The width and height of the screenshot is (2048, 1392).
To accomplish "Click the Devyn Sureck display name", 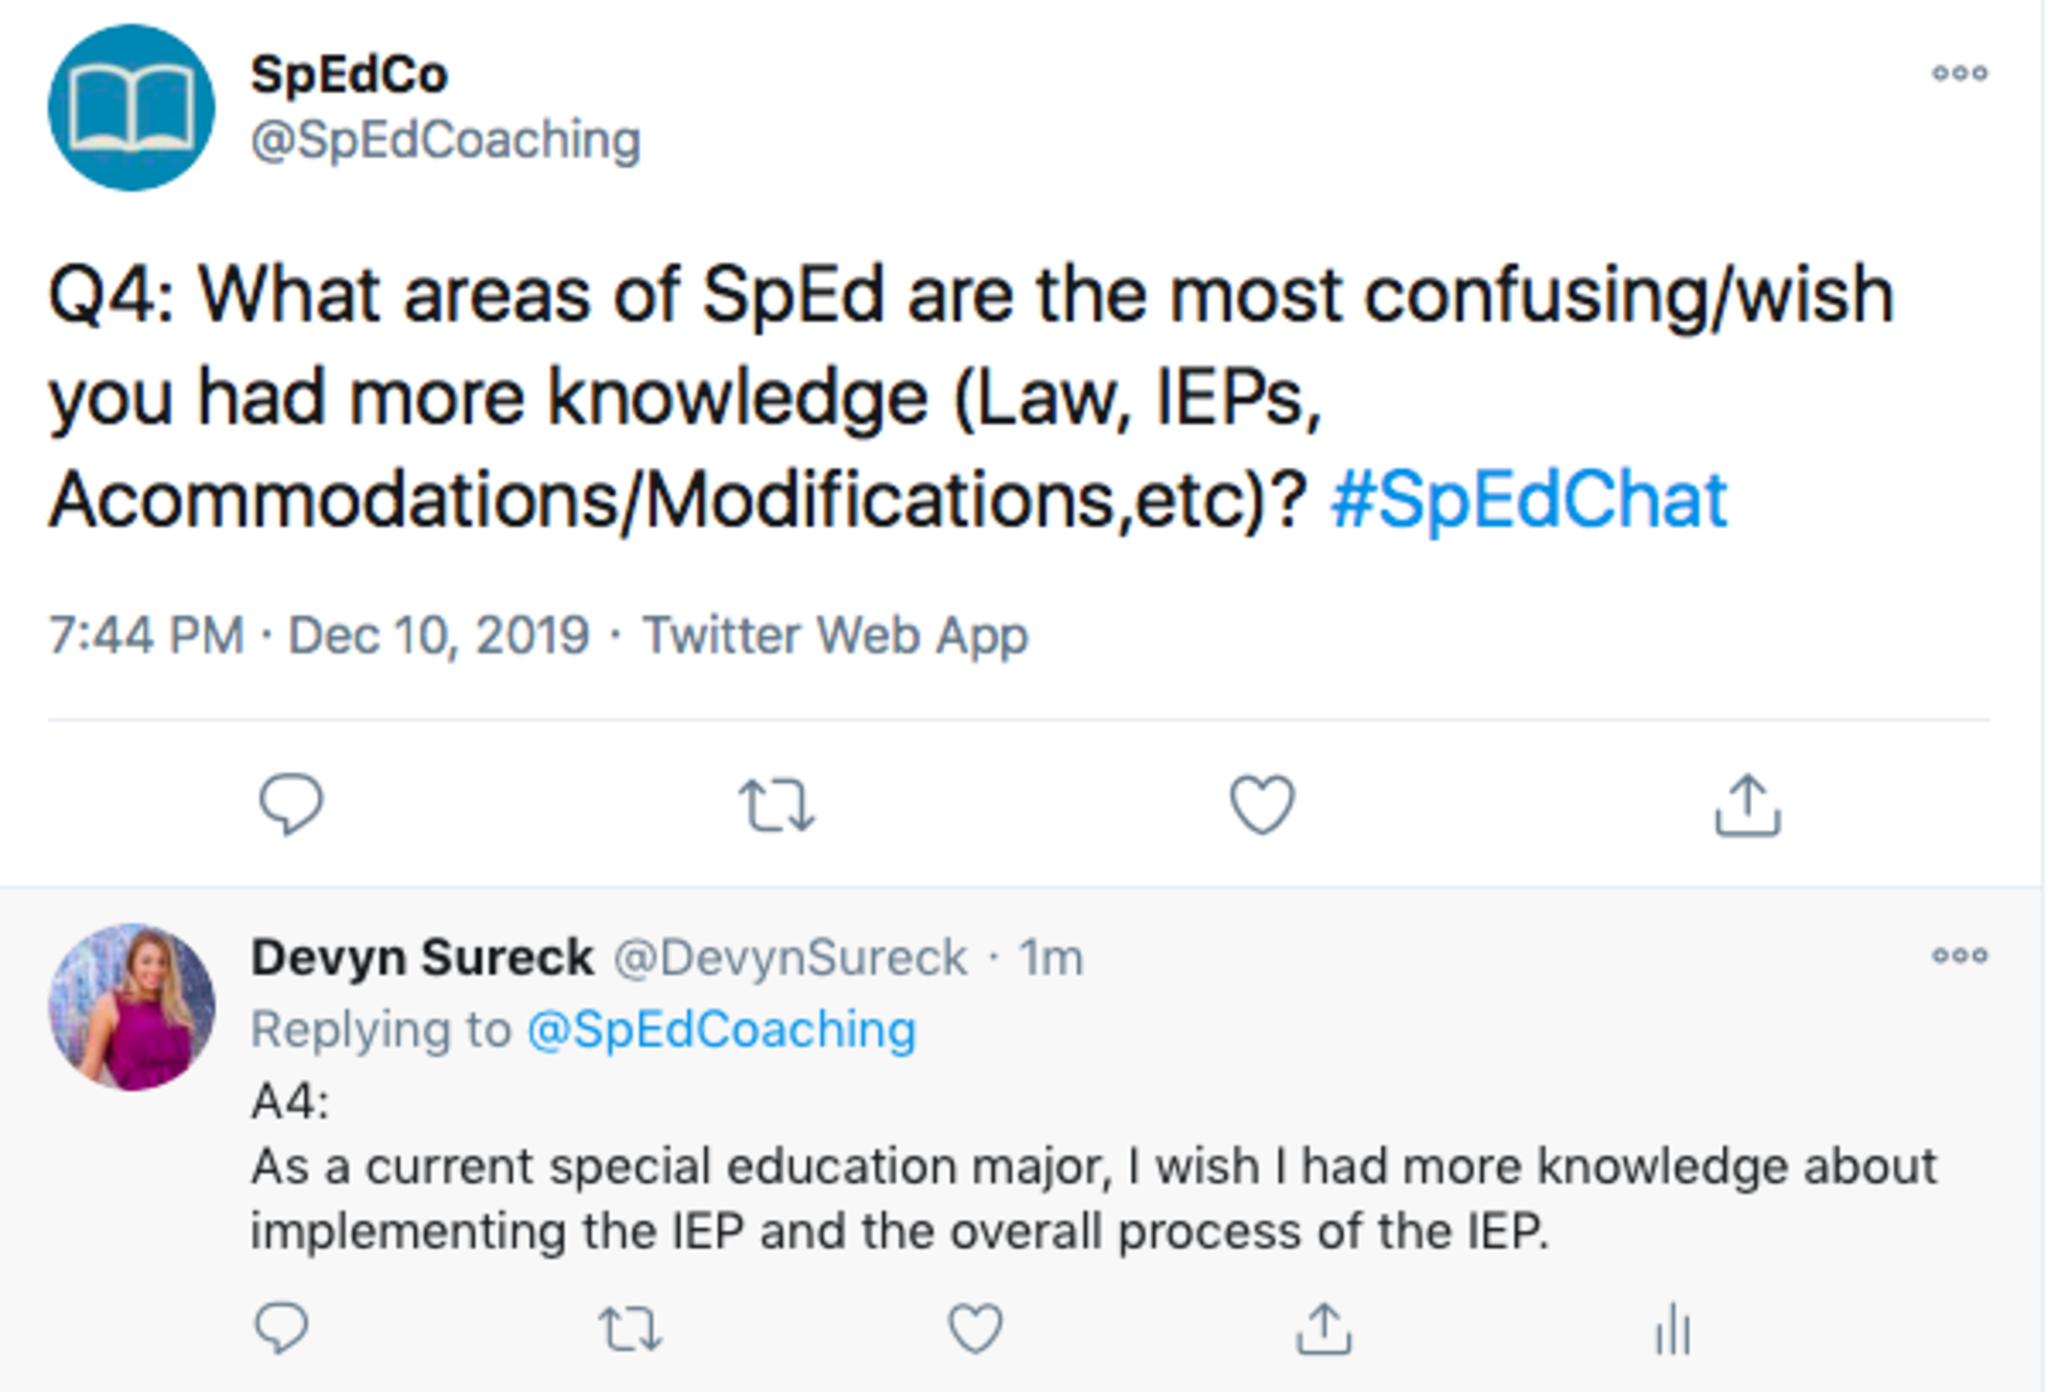I will tap(422, 957).
